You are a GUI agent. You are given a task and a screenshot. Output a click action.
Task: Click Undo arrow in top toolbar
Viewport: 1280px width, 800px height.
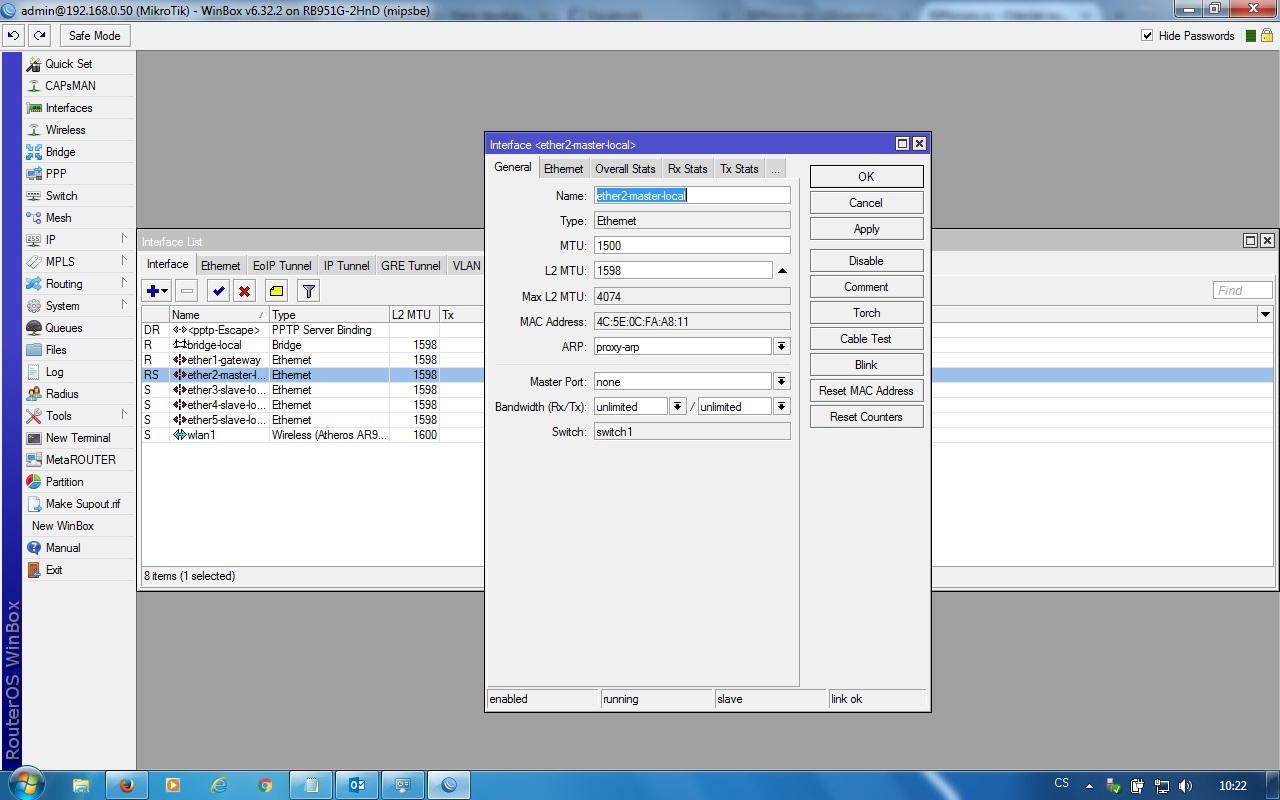[13, 36]
